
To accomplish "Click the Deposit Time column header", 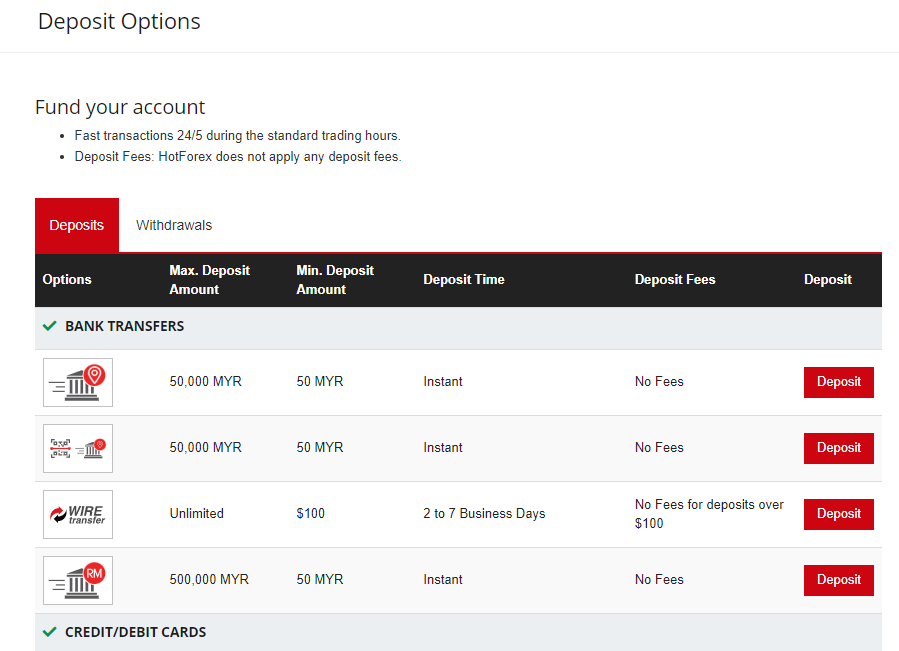I will (464, 279).
